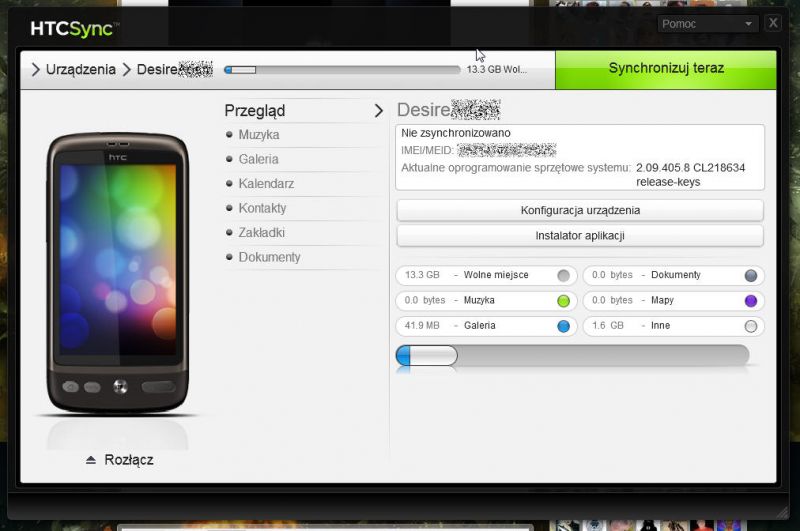This screenshot has height=531, width=800.
Task: Open the Muzyka sync category
Action: [x=259, y=135]
